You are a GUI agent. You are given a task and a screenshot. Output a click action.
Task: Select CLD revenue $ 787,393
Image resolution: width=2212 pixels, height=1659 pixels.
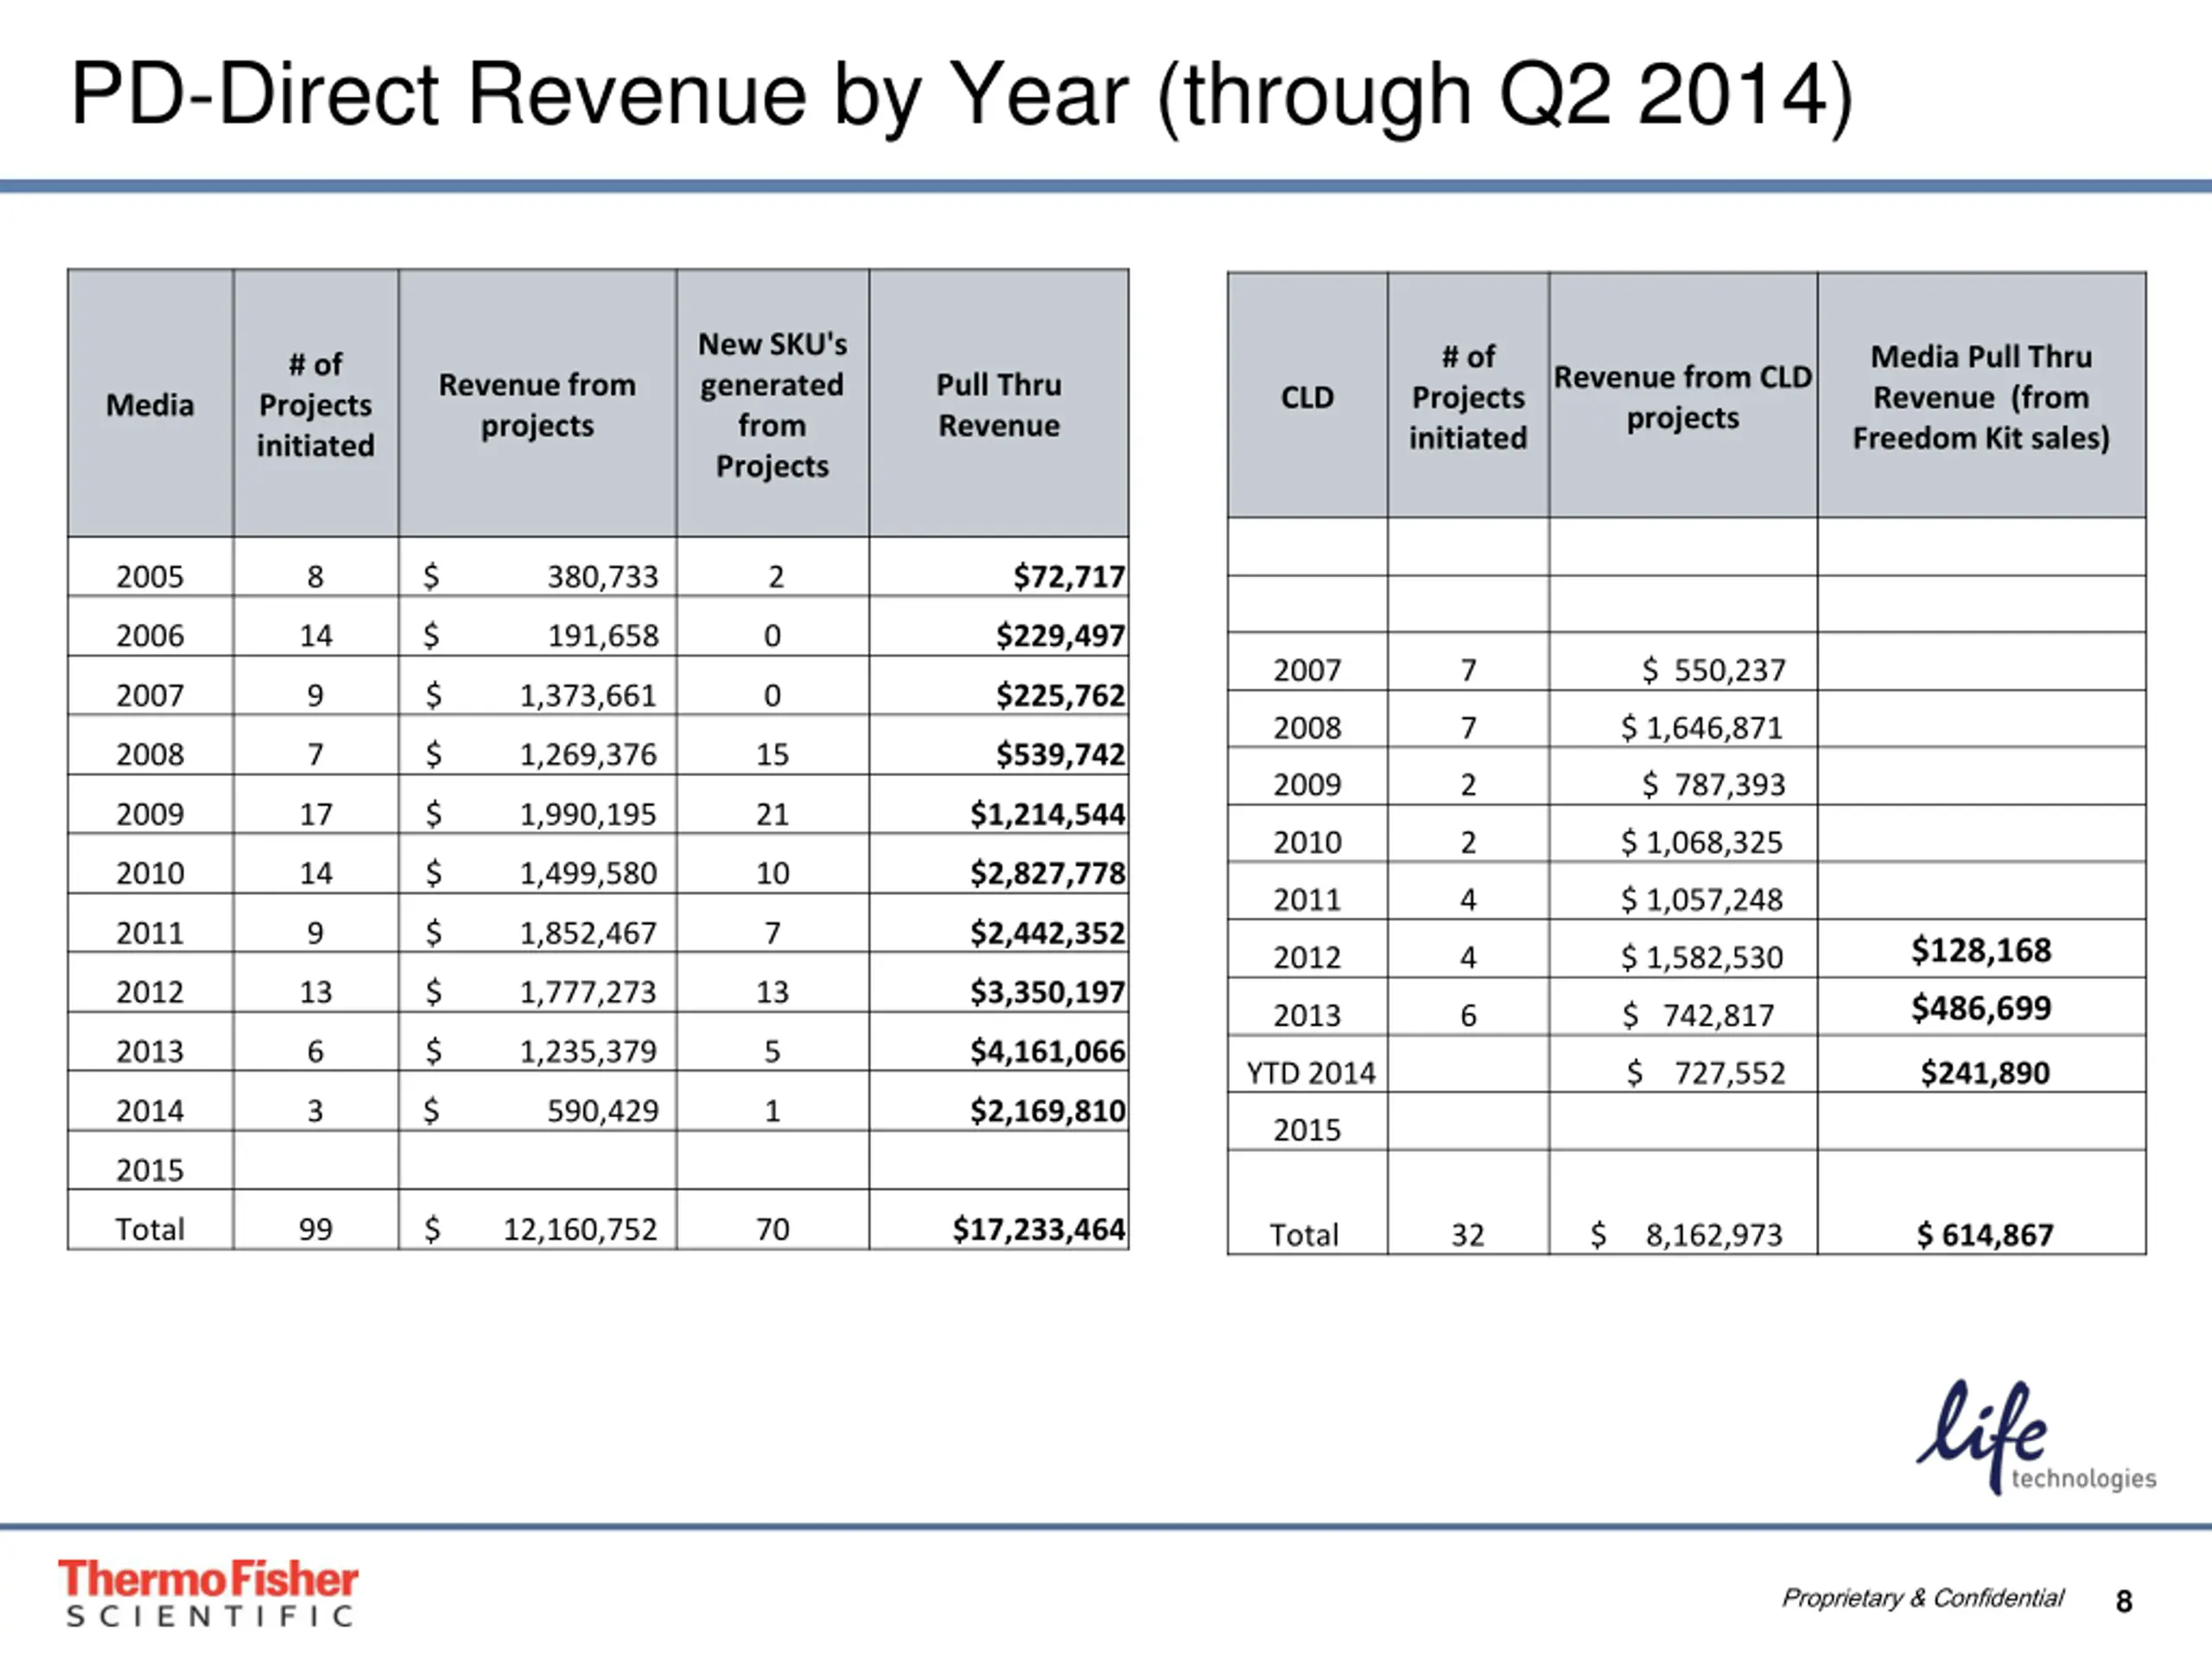click(x=1714, y=785)
